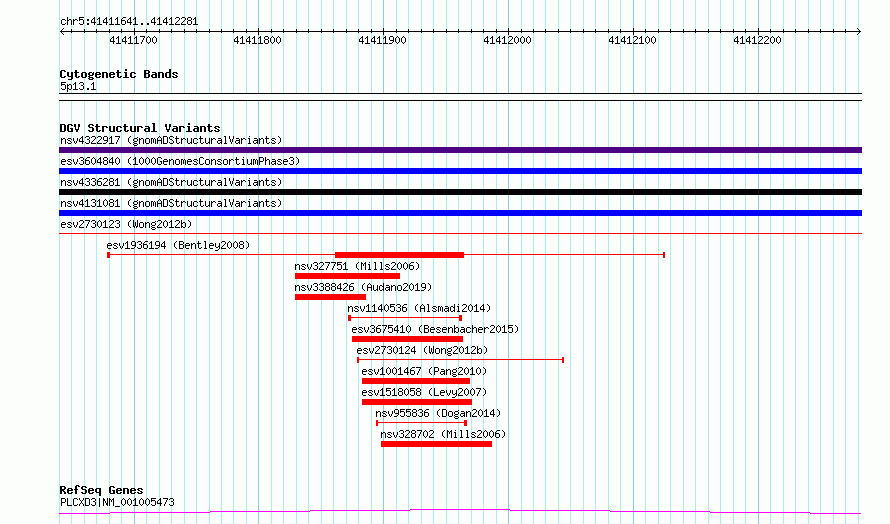
Task: Open esv3604840 1000Genomes variant label
Action: 180,161
